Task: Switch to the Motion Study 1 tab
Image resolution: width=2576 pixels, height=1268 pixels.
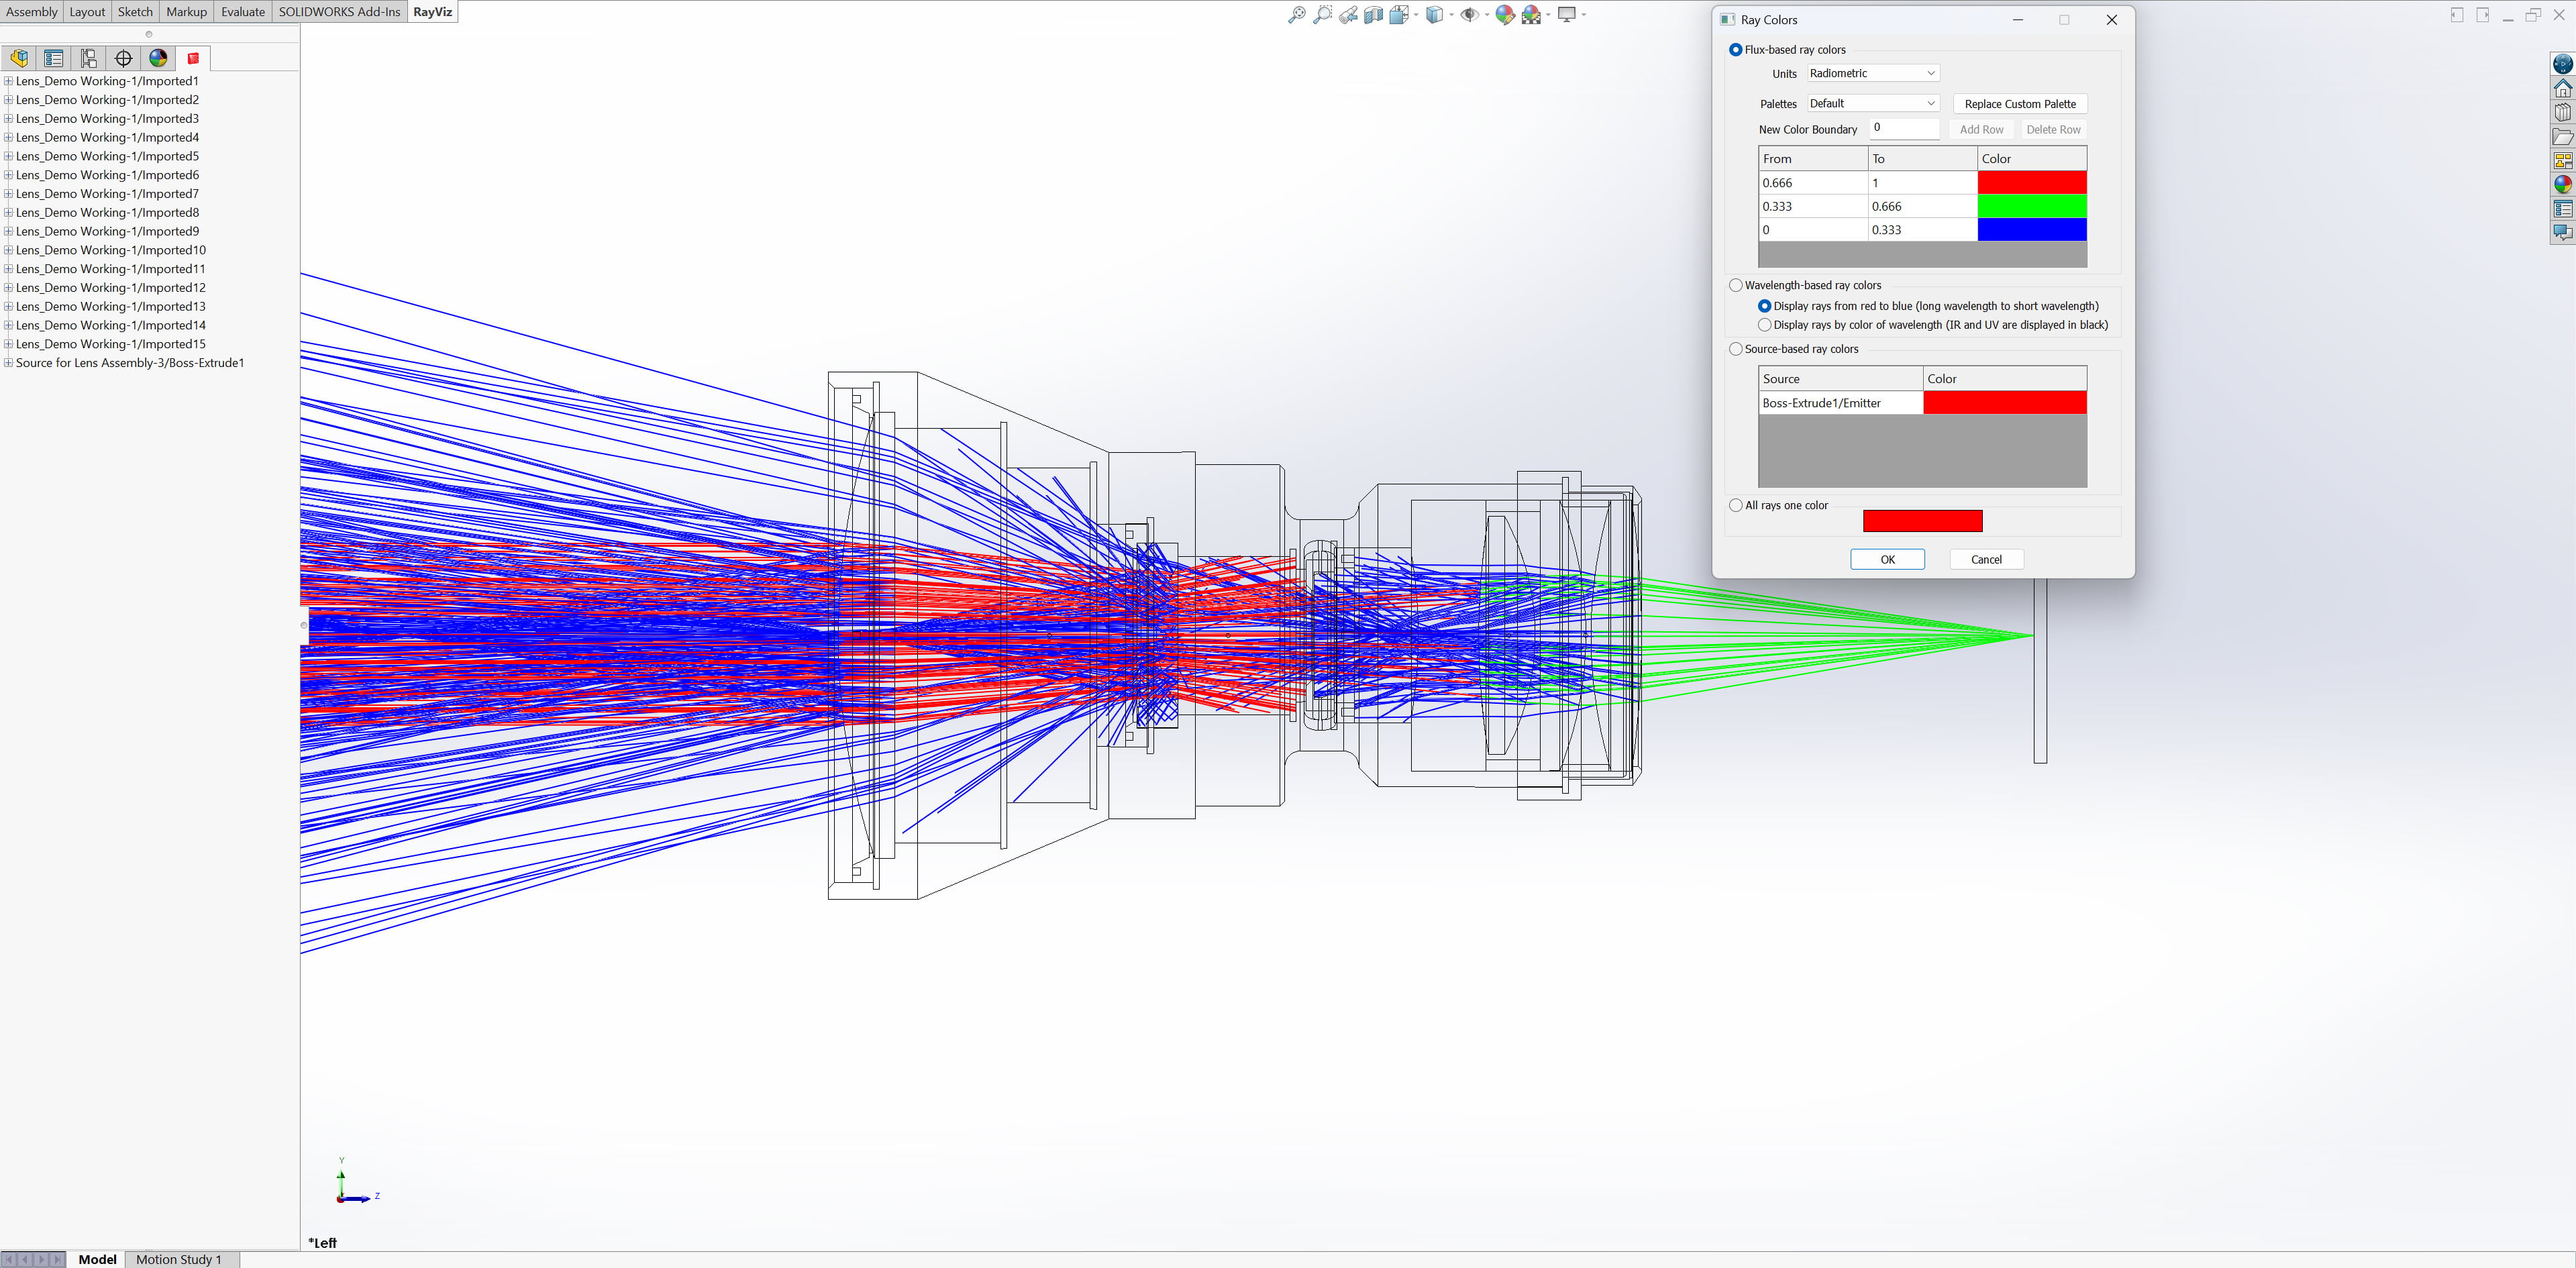Action: 179,1259
